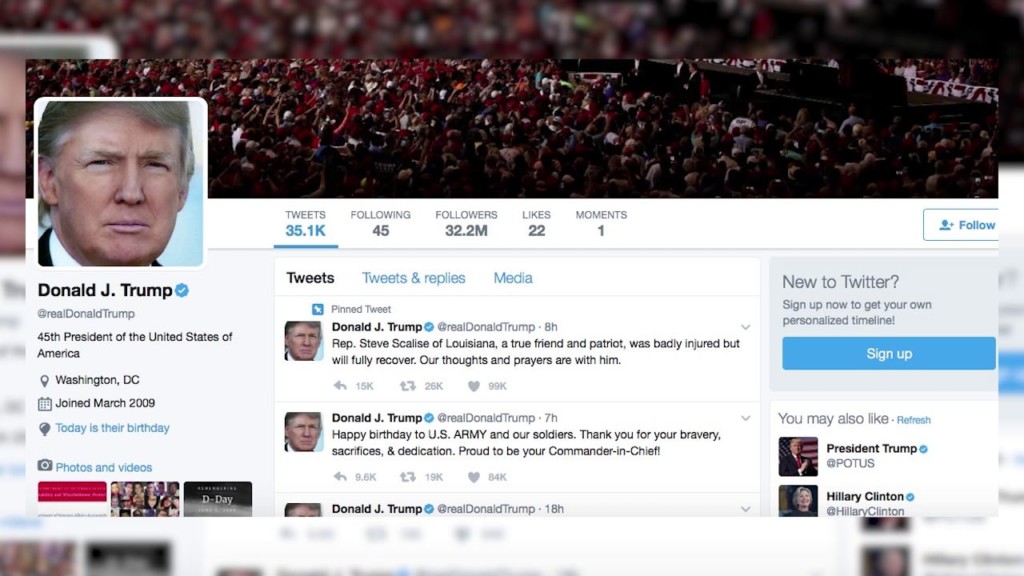Viewport: 1024px width, 576px height.
Task: Open options chevron on the 7h tweet
Action: coord(745,418)
